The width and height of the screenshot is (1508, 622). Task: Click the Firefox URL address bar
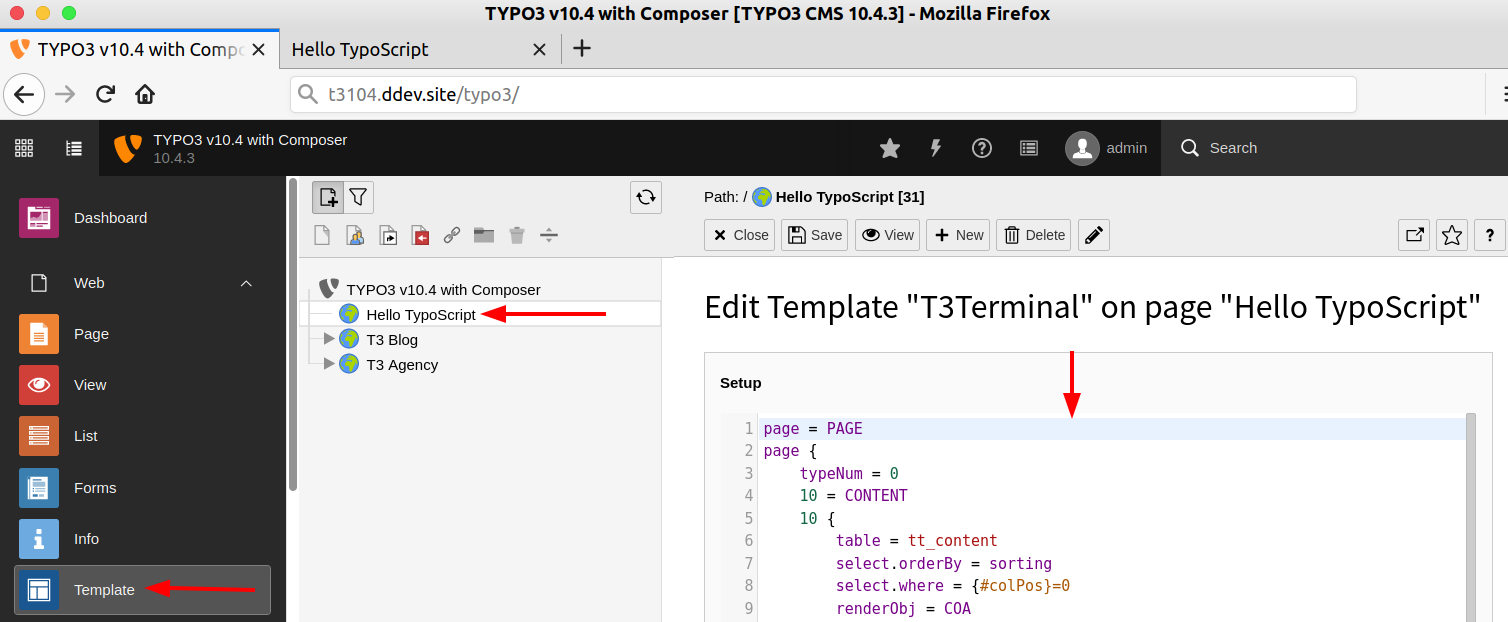click(820, 95)
